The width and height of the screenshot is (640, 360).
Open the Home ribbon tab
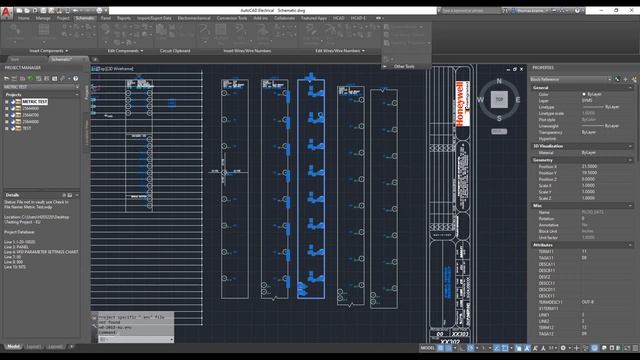24,18
